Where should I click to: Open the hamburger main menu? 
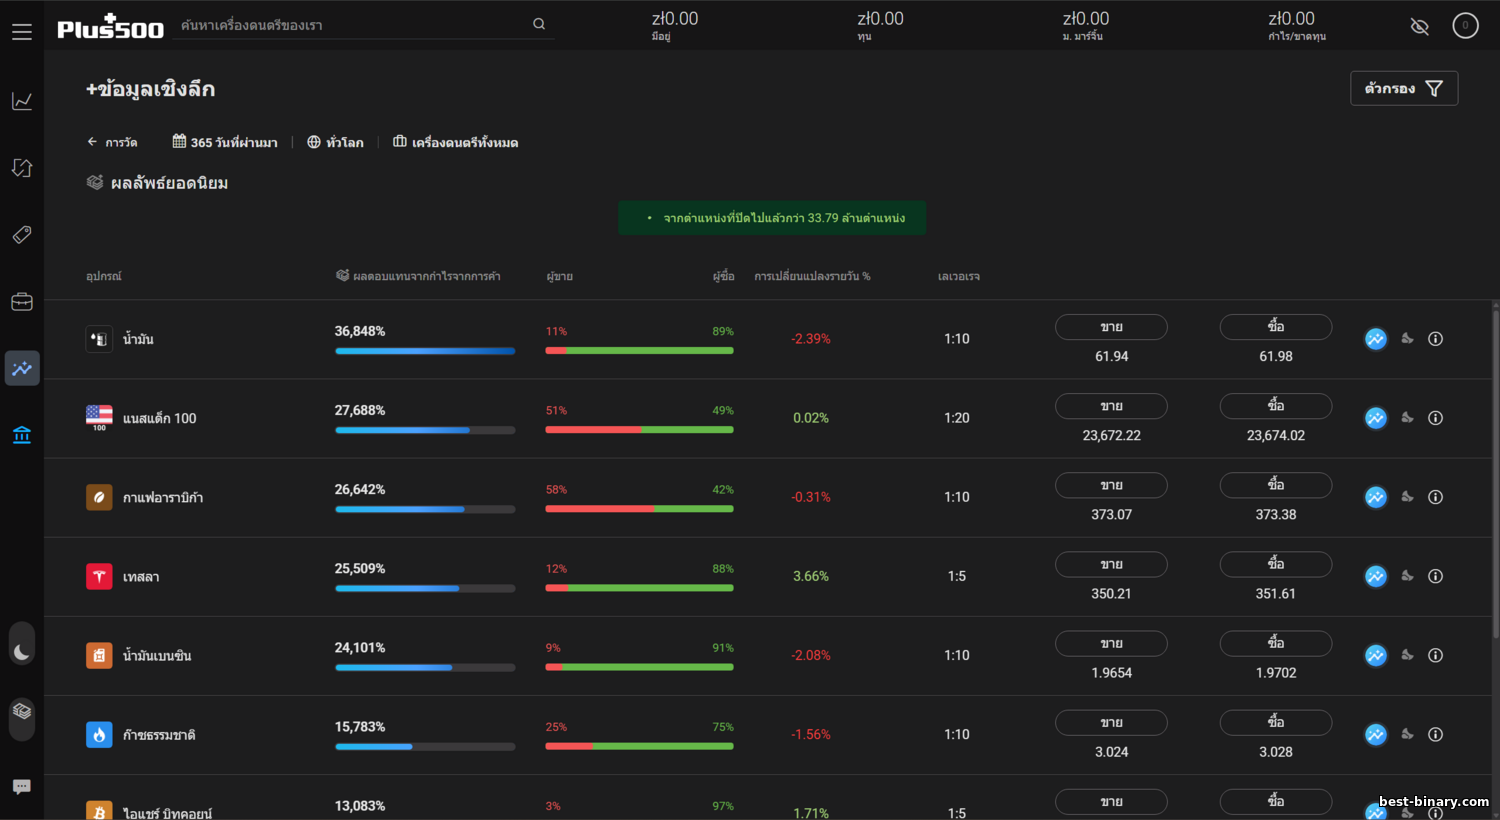click(22, 32)
